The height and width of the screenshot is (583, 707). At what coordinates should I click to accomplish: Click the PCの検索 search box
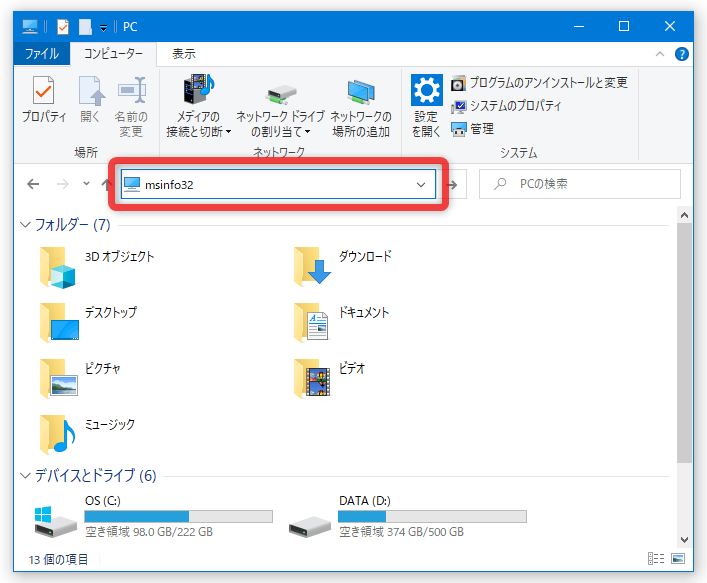(x=579, y=184)
